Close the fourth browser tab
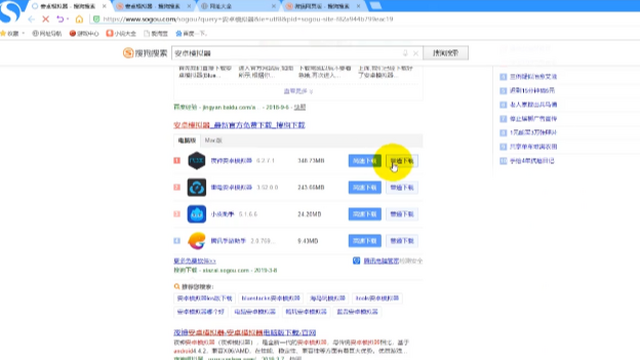 [x=358, y=6]
